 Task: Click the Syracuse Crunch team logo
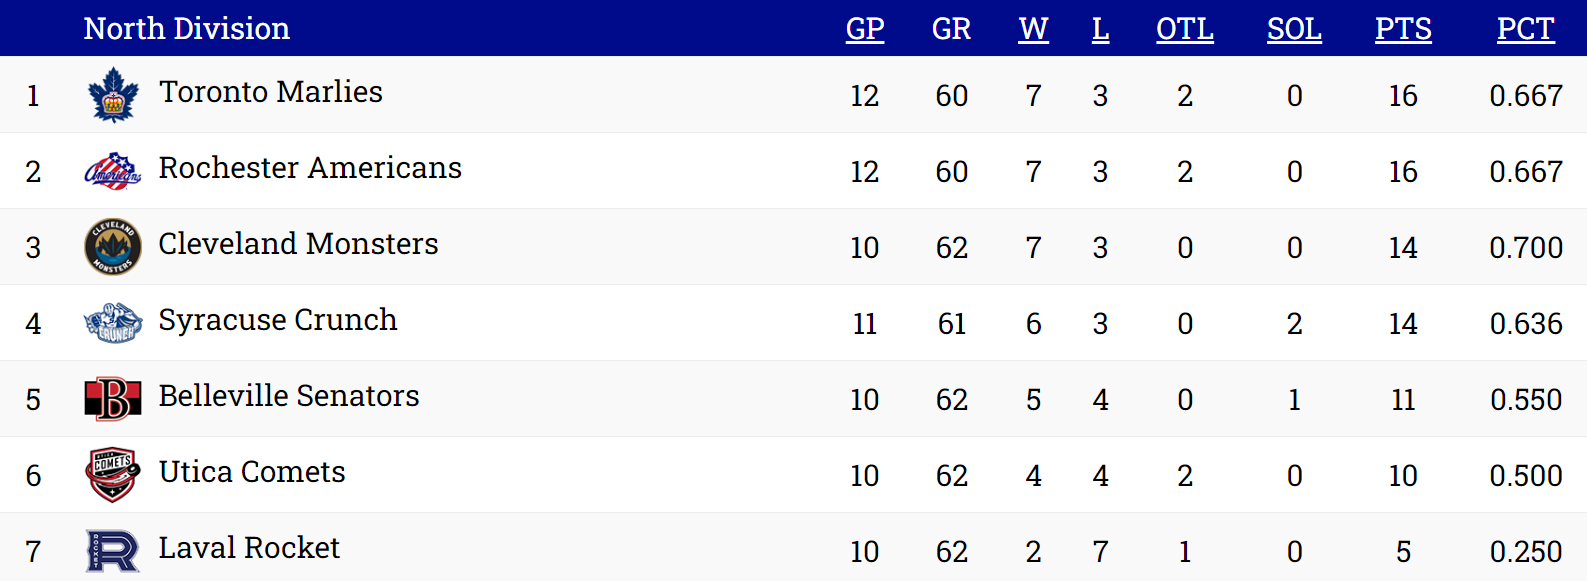(113, 323)
